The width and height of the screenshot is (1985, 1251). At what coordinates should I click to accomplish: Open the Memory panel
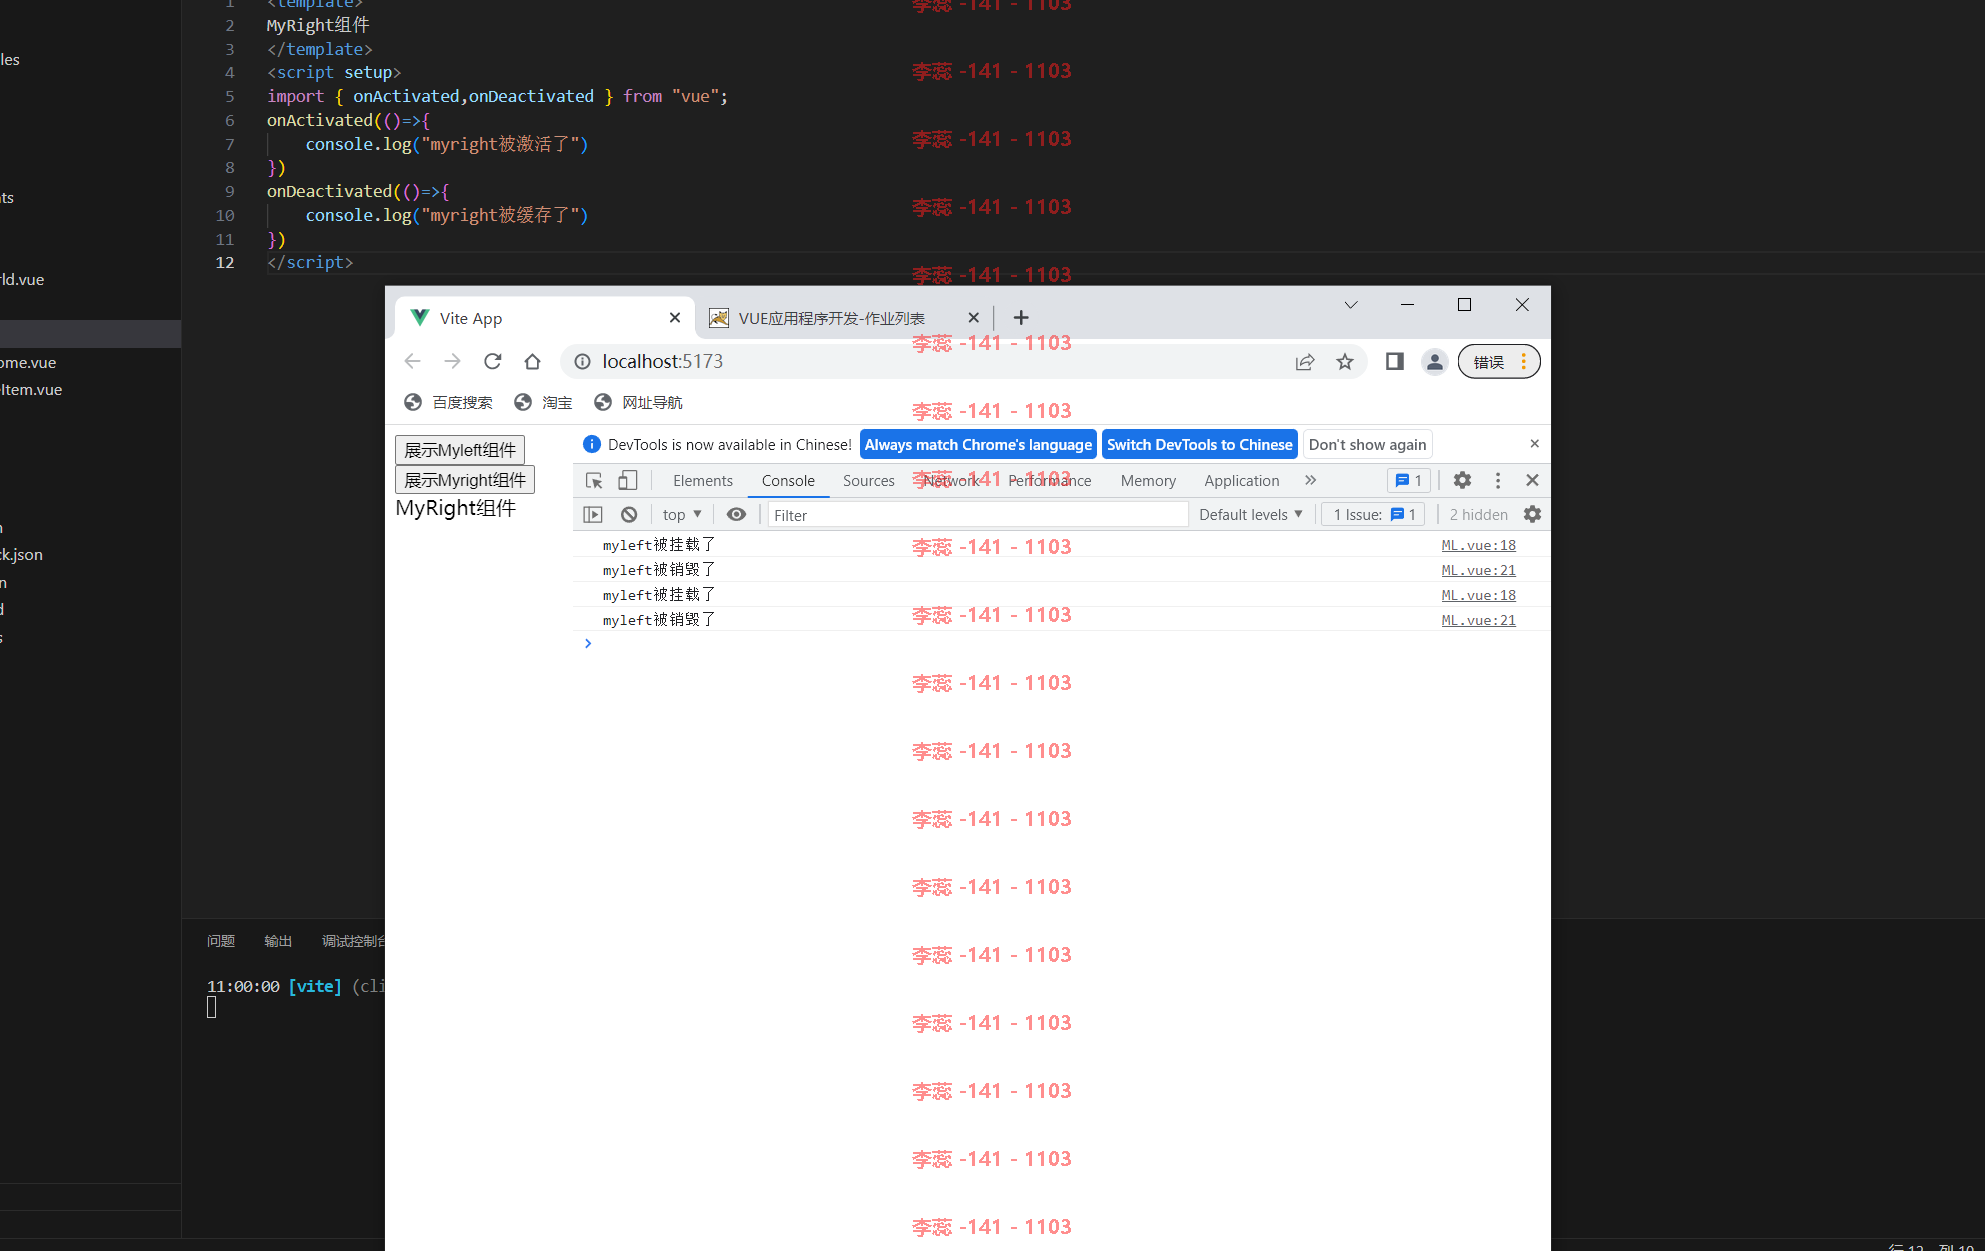coord(1148,481)
